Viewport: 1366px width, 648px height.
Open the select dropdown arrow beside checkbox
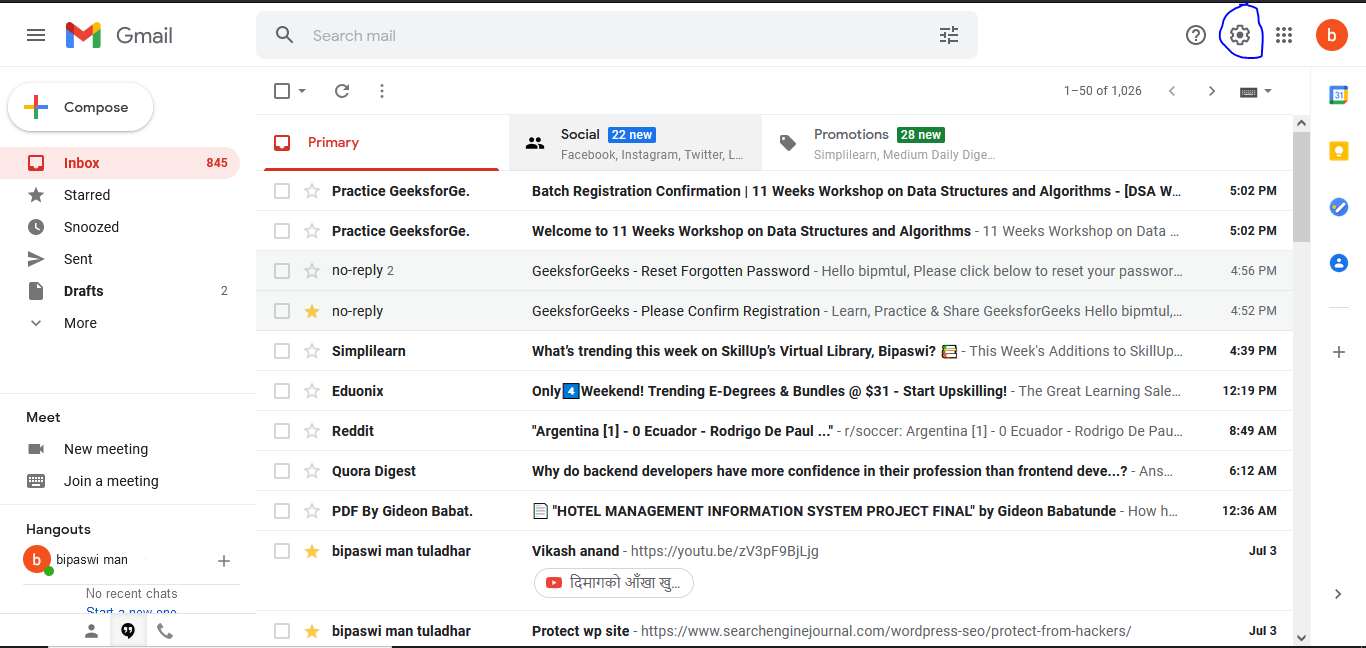tap(302, 91)
